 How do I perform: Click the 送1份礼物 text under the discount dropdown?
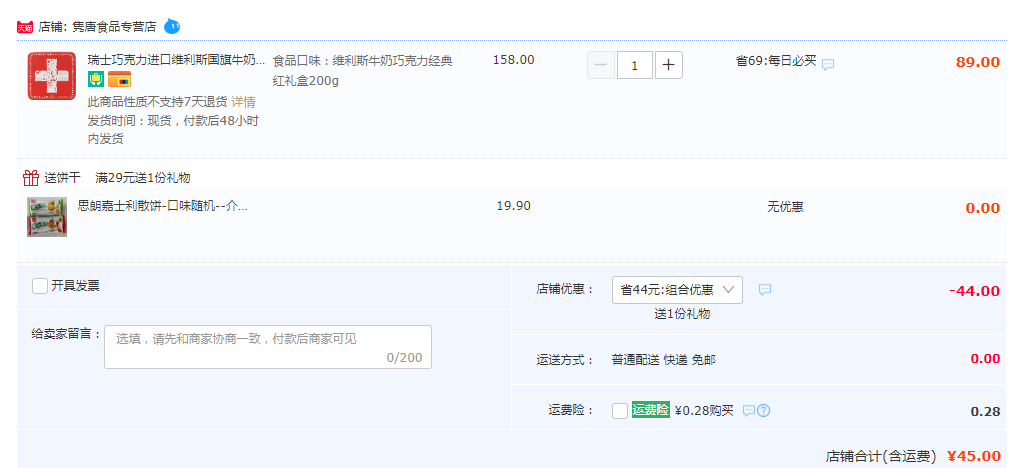coord(682,314)
